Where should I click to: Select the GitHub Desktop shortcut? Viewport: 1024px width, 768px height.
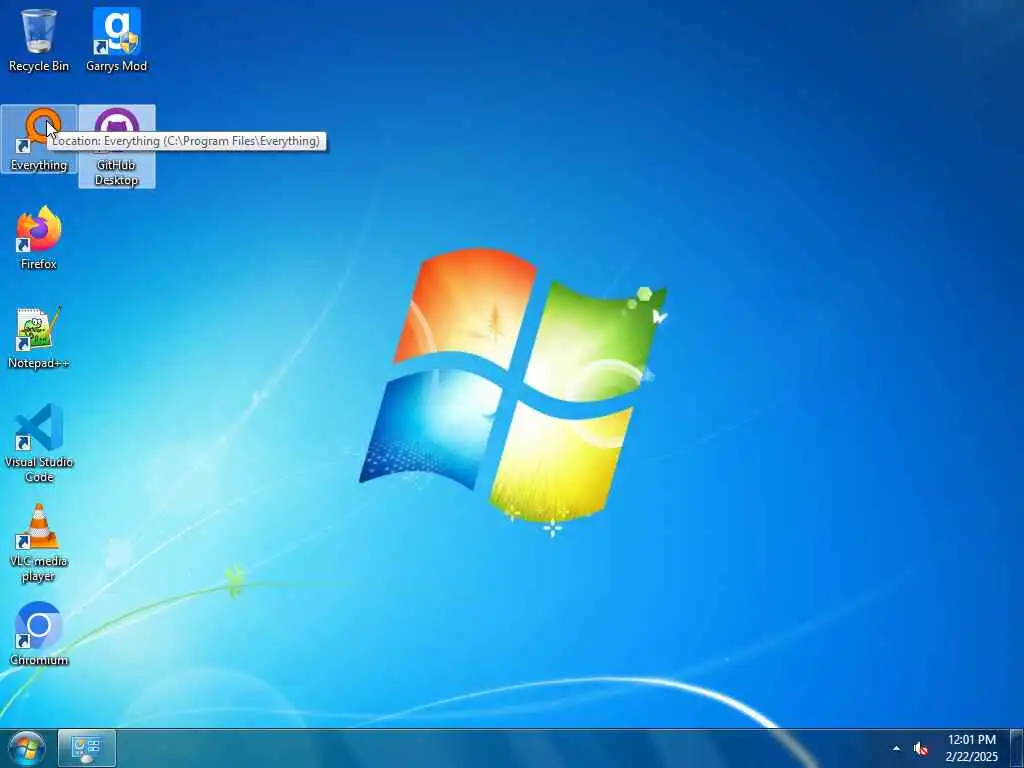pyautogui.click(x=117, y=146)
